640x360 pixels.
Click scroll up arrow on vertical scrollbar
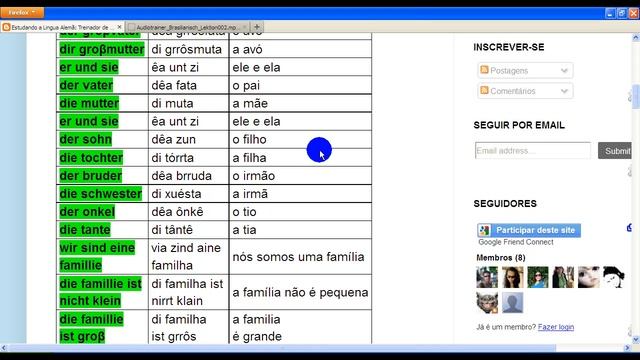pyautogui.click(x=636, y=38)
